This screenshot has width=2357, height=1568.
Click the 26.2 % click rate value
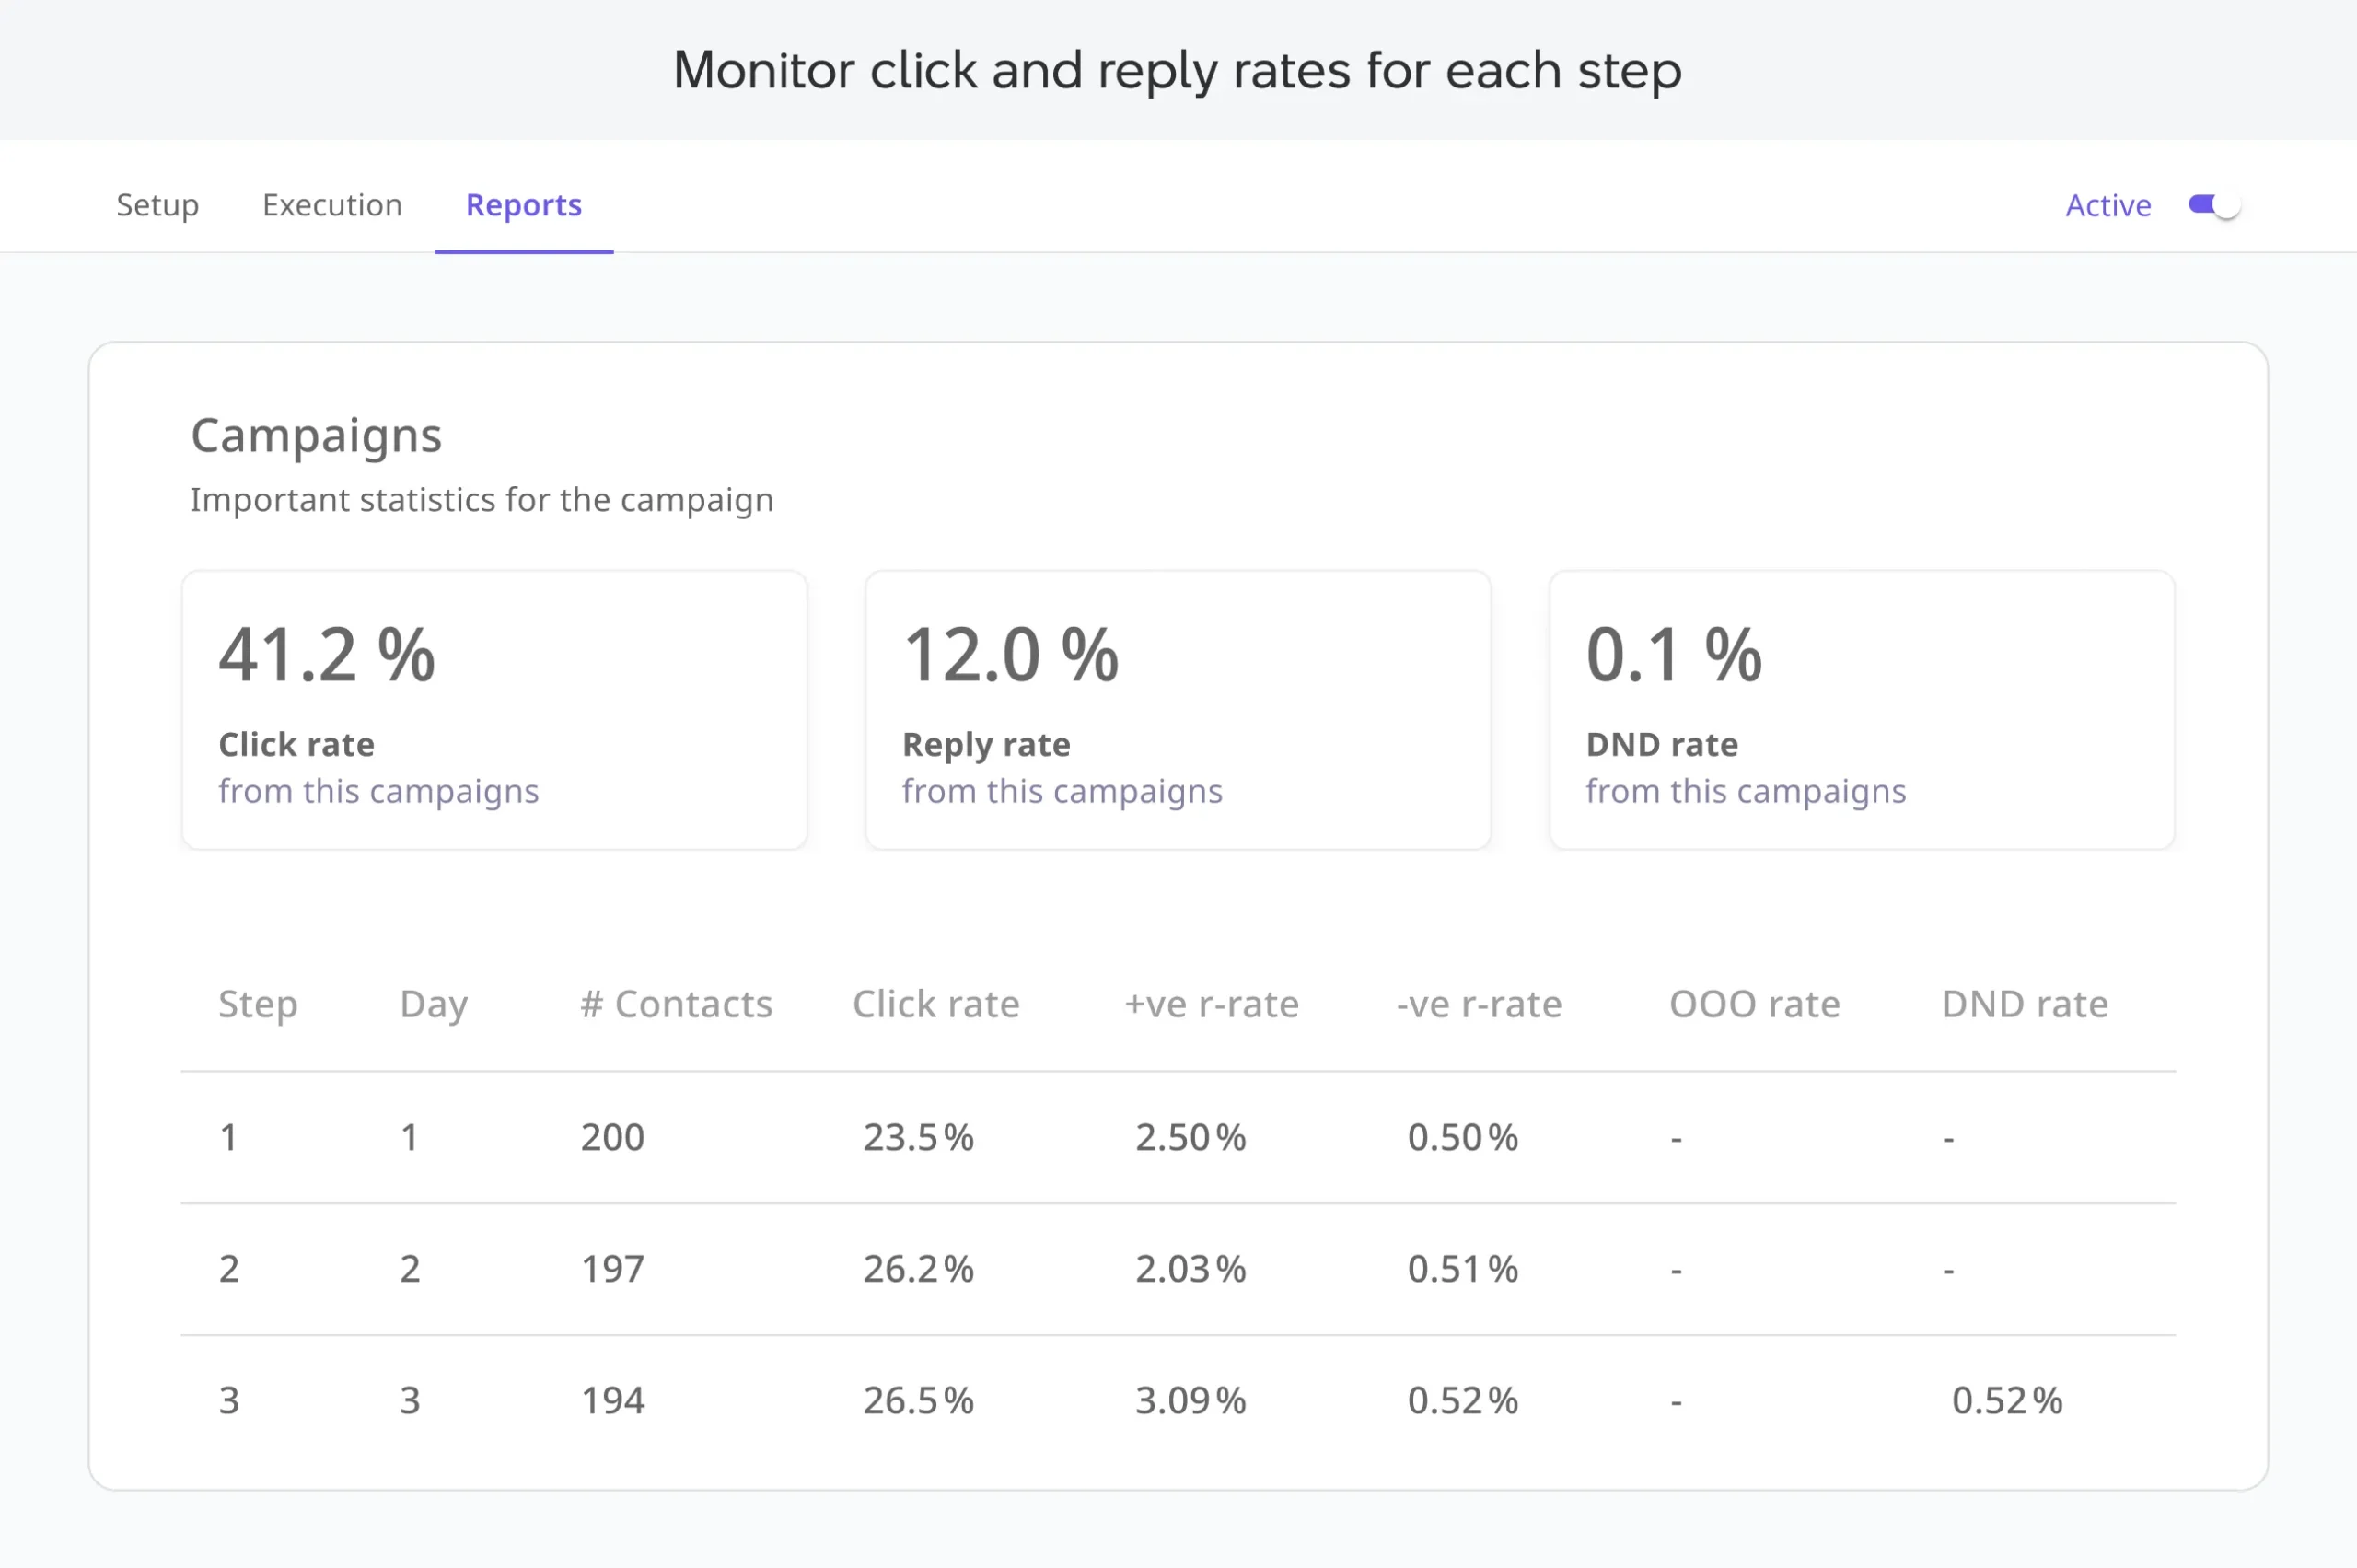pos(919,1269)
